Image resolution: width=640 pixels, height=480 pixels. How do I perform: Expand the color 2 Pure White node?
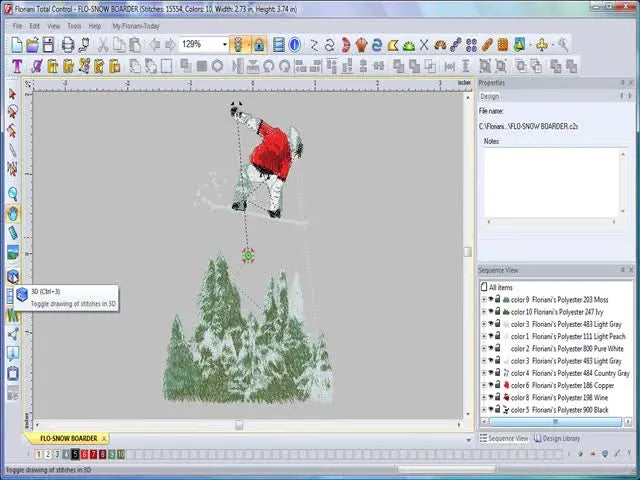coord(484,349)
